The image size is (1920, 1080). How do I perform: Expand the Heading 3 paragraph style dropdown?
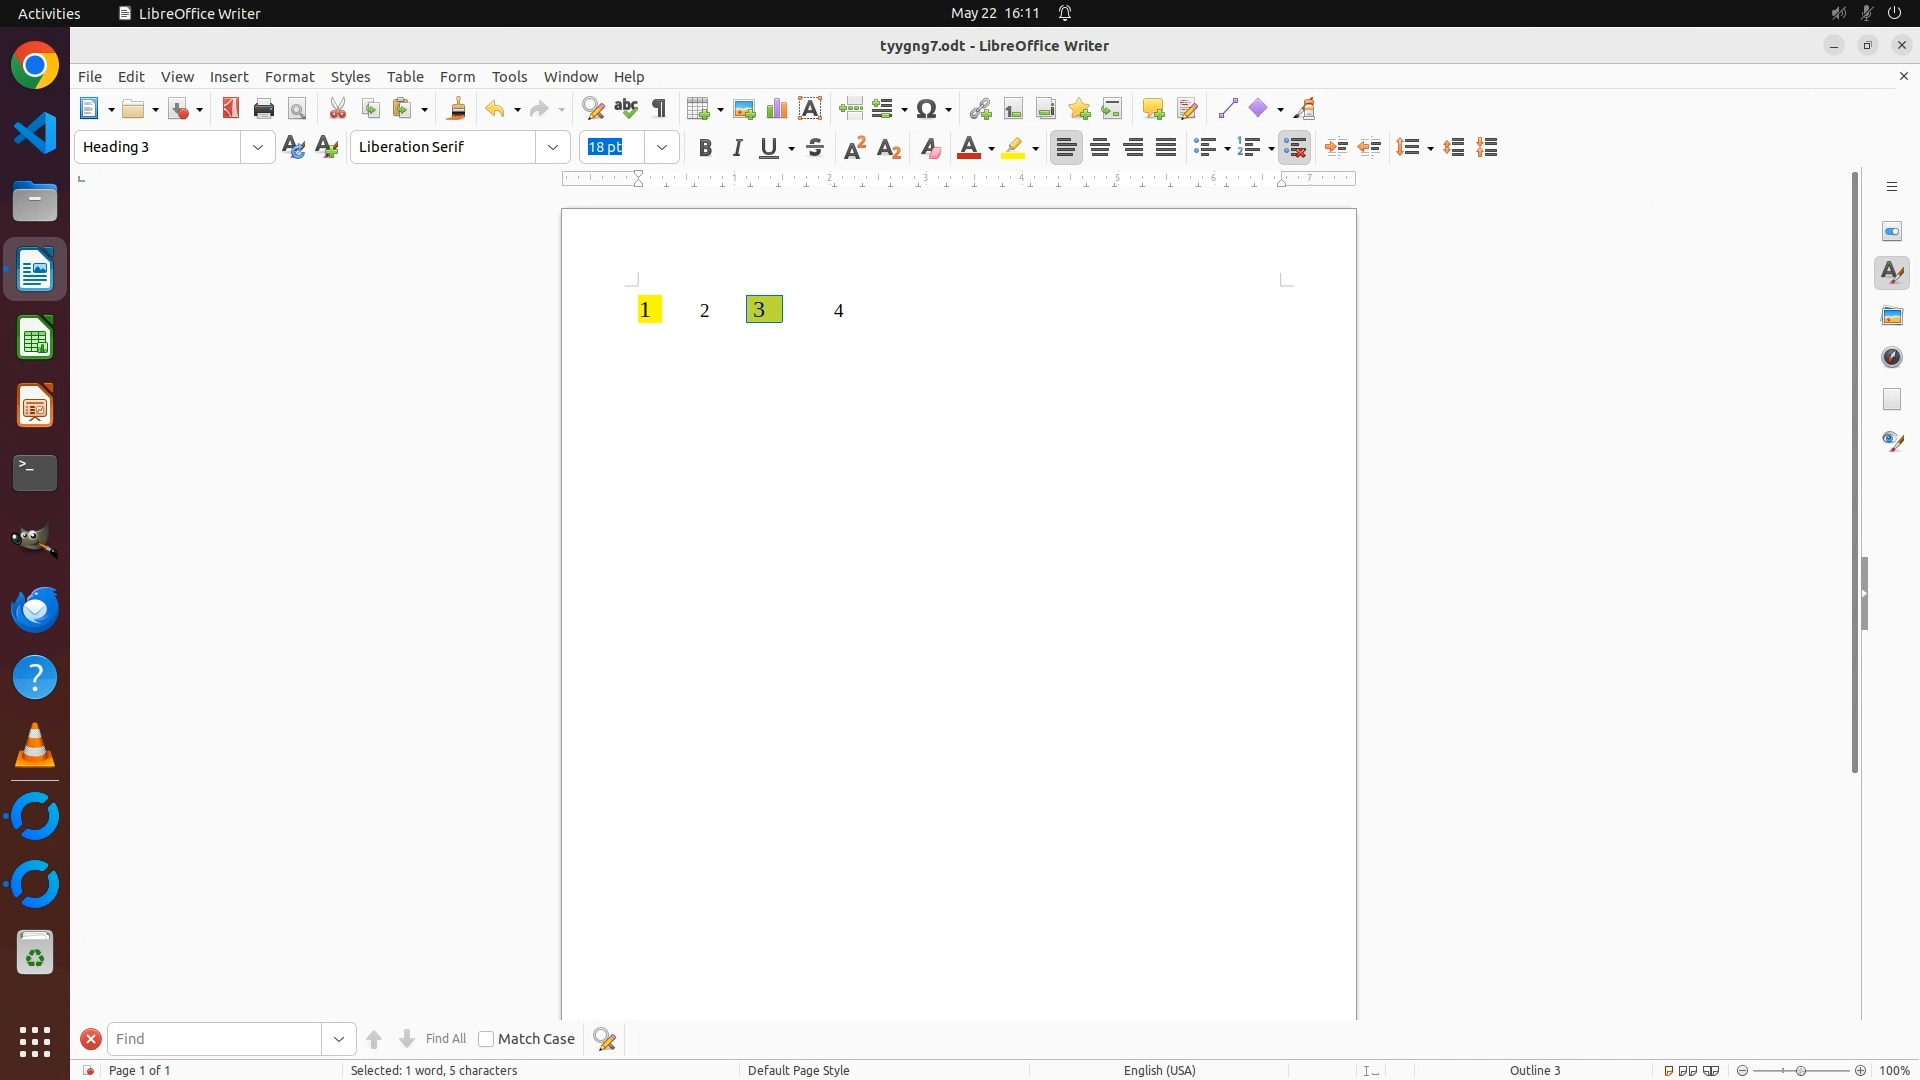[258, 148]
